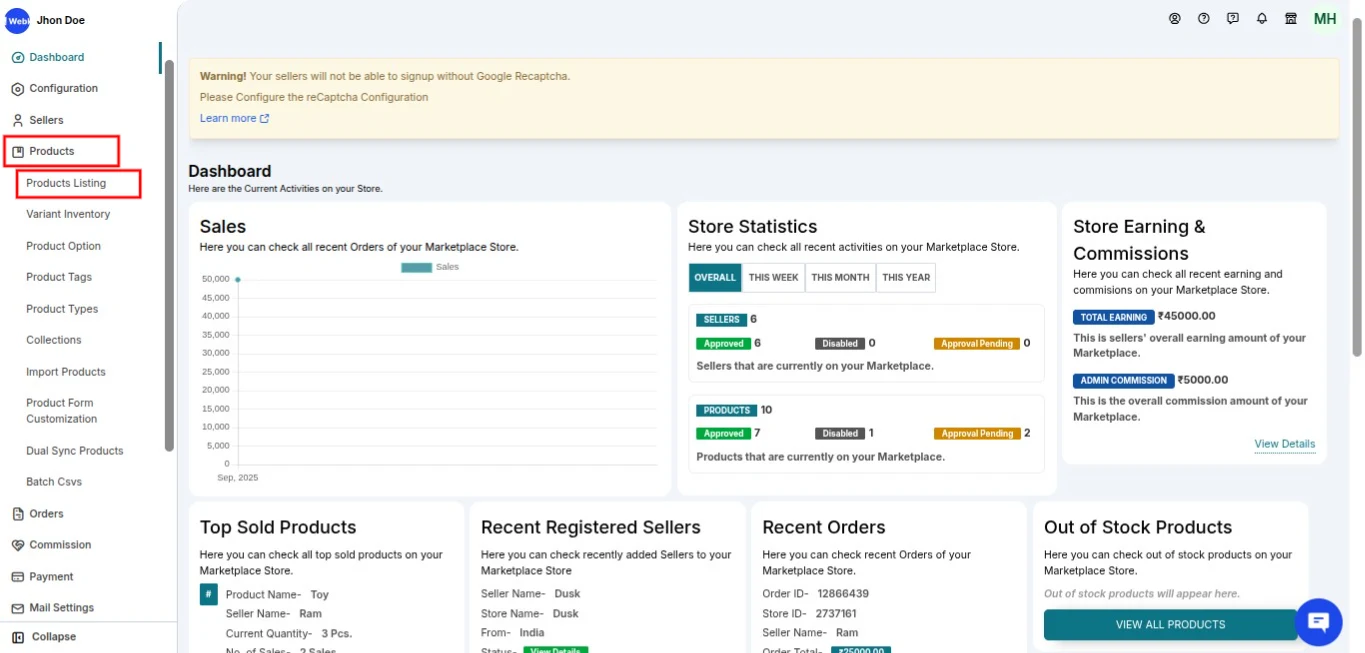
Task: Click the user account icon in header
Action: pos(1175,19)
